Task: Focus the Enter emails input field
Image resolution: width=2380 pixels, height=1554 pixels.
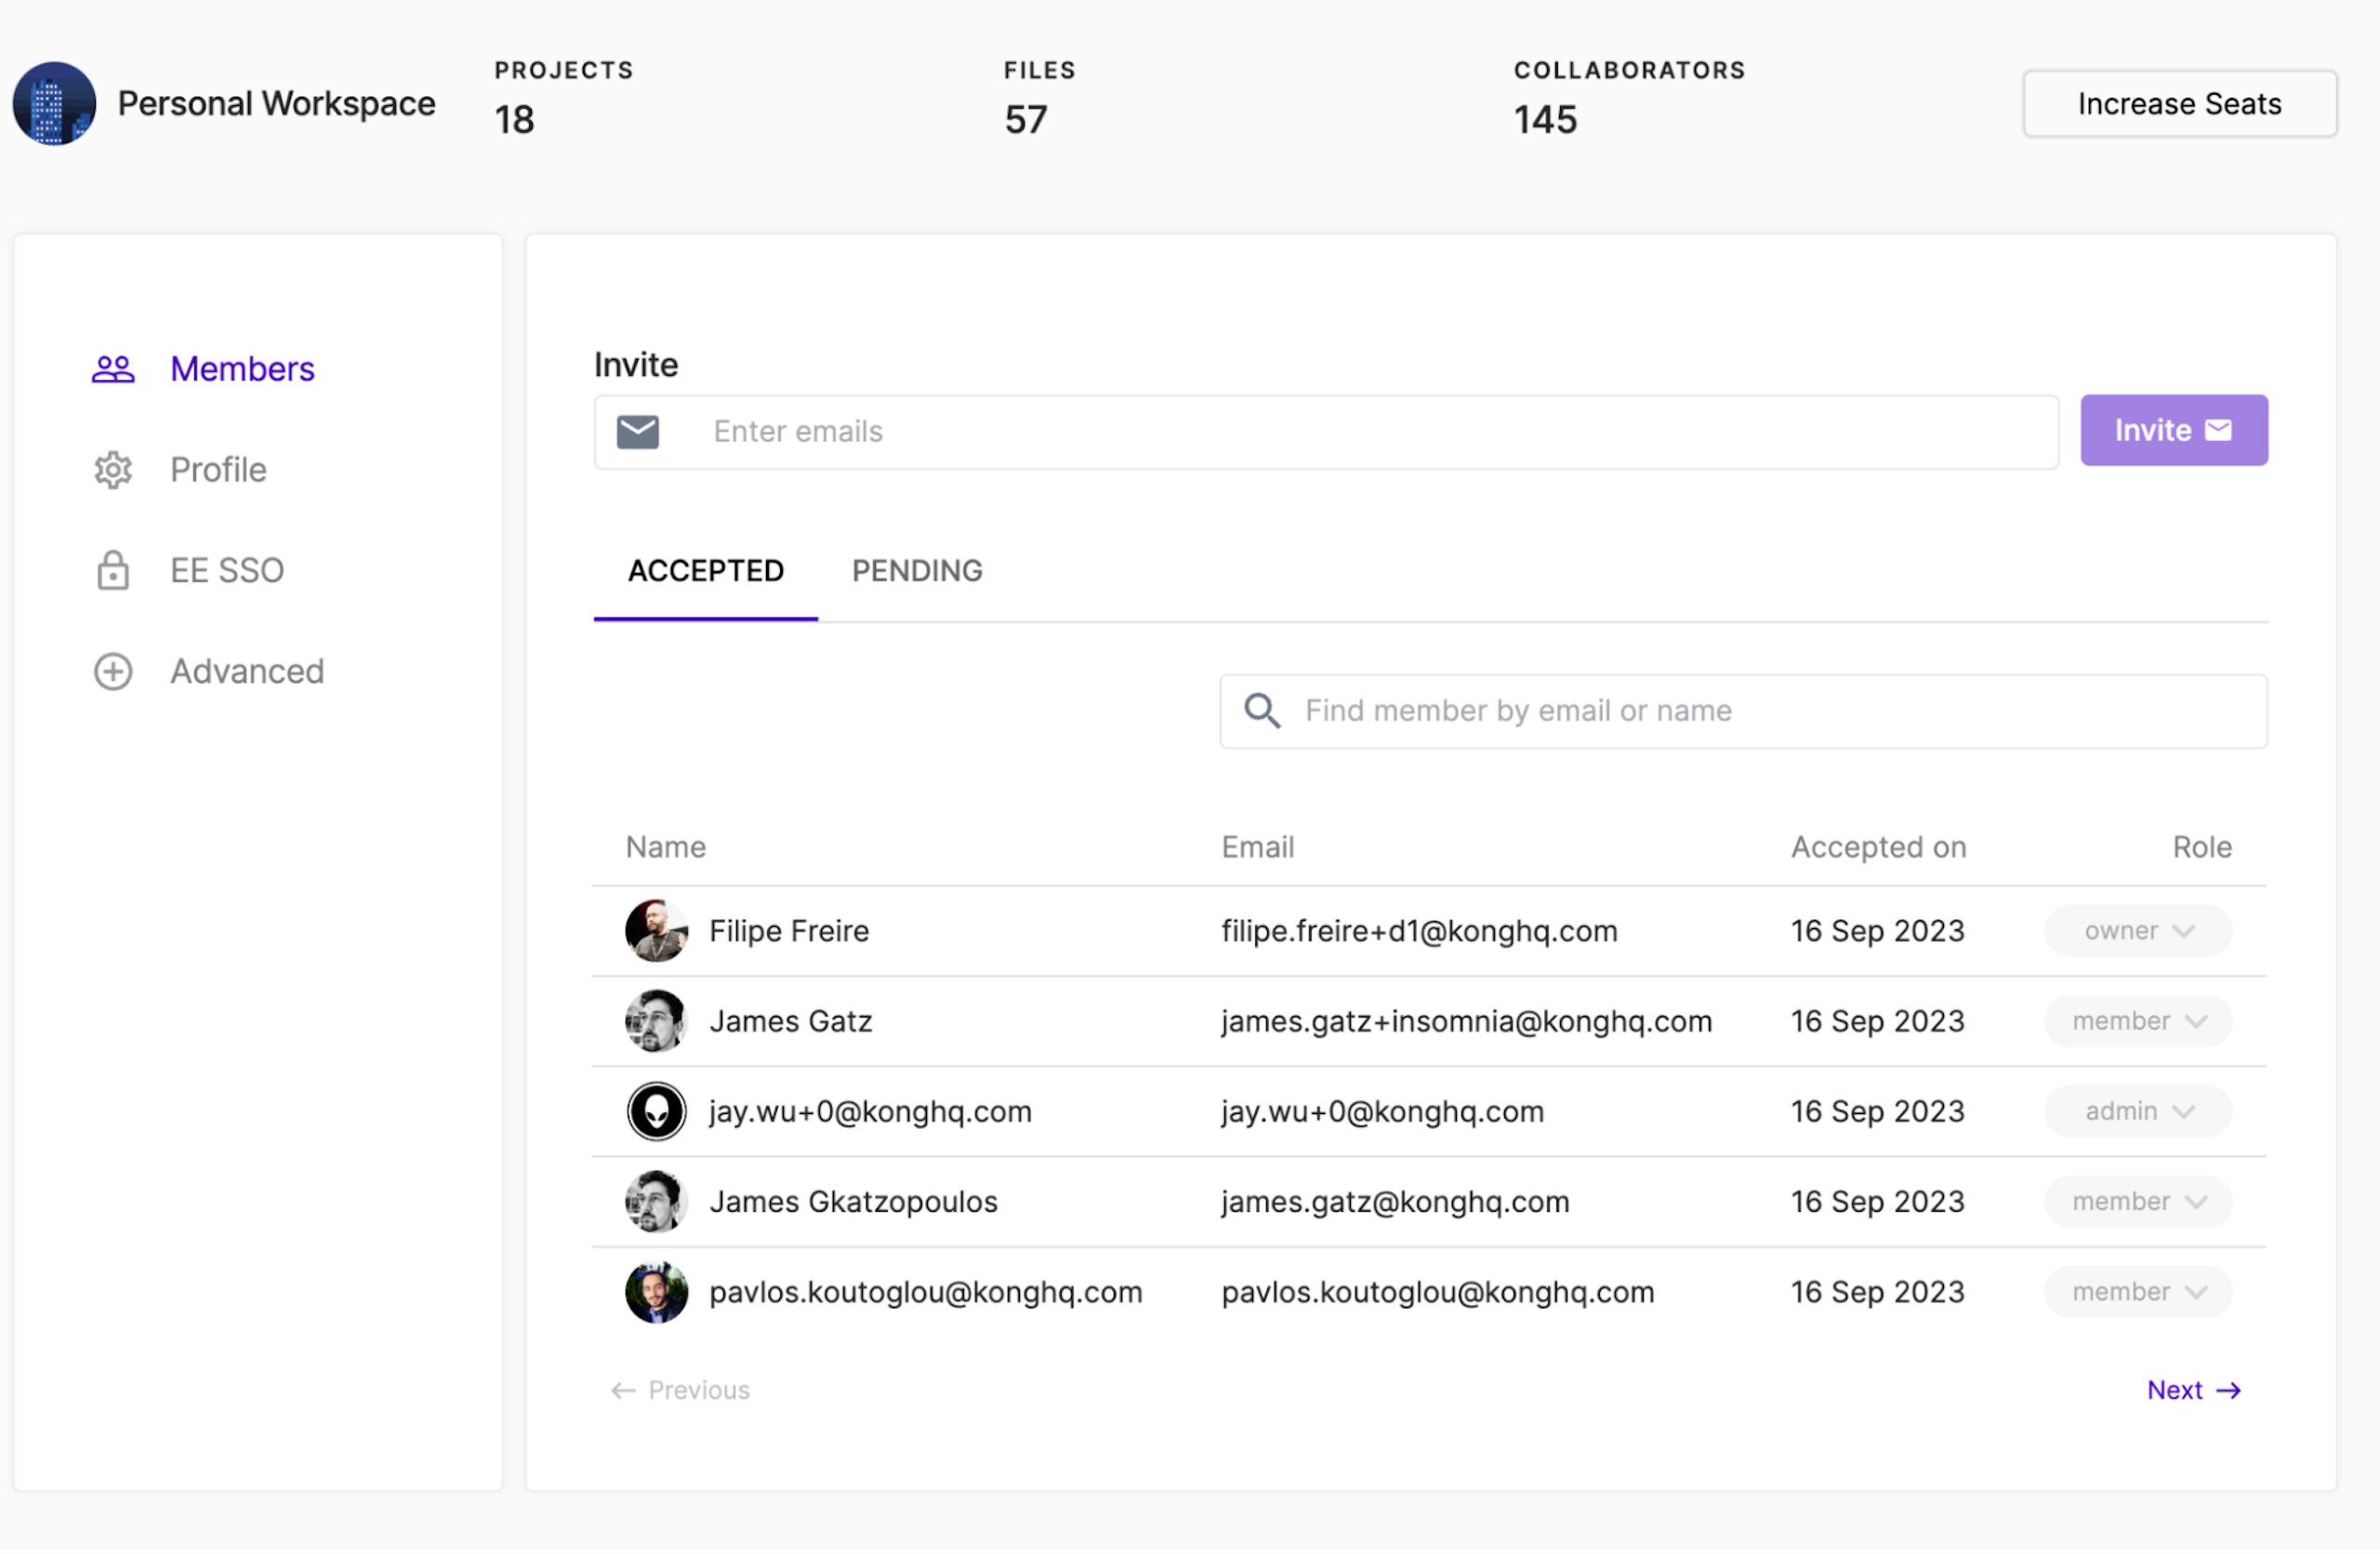Action: coord(1370,432)
